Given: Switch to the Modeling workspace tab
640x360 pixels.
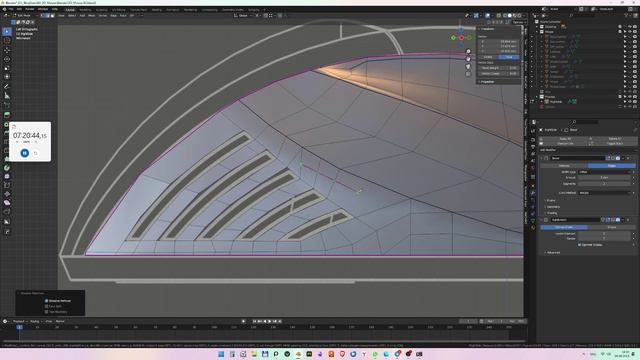Looking at the screenshot, I should click(85, 9).
